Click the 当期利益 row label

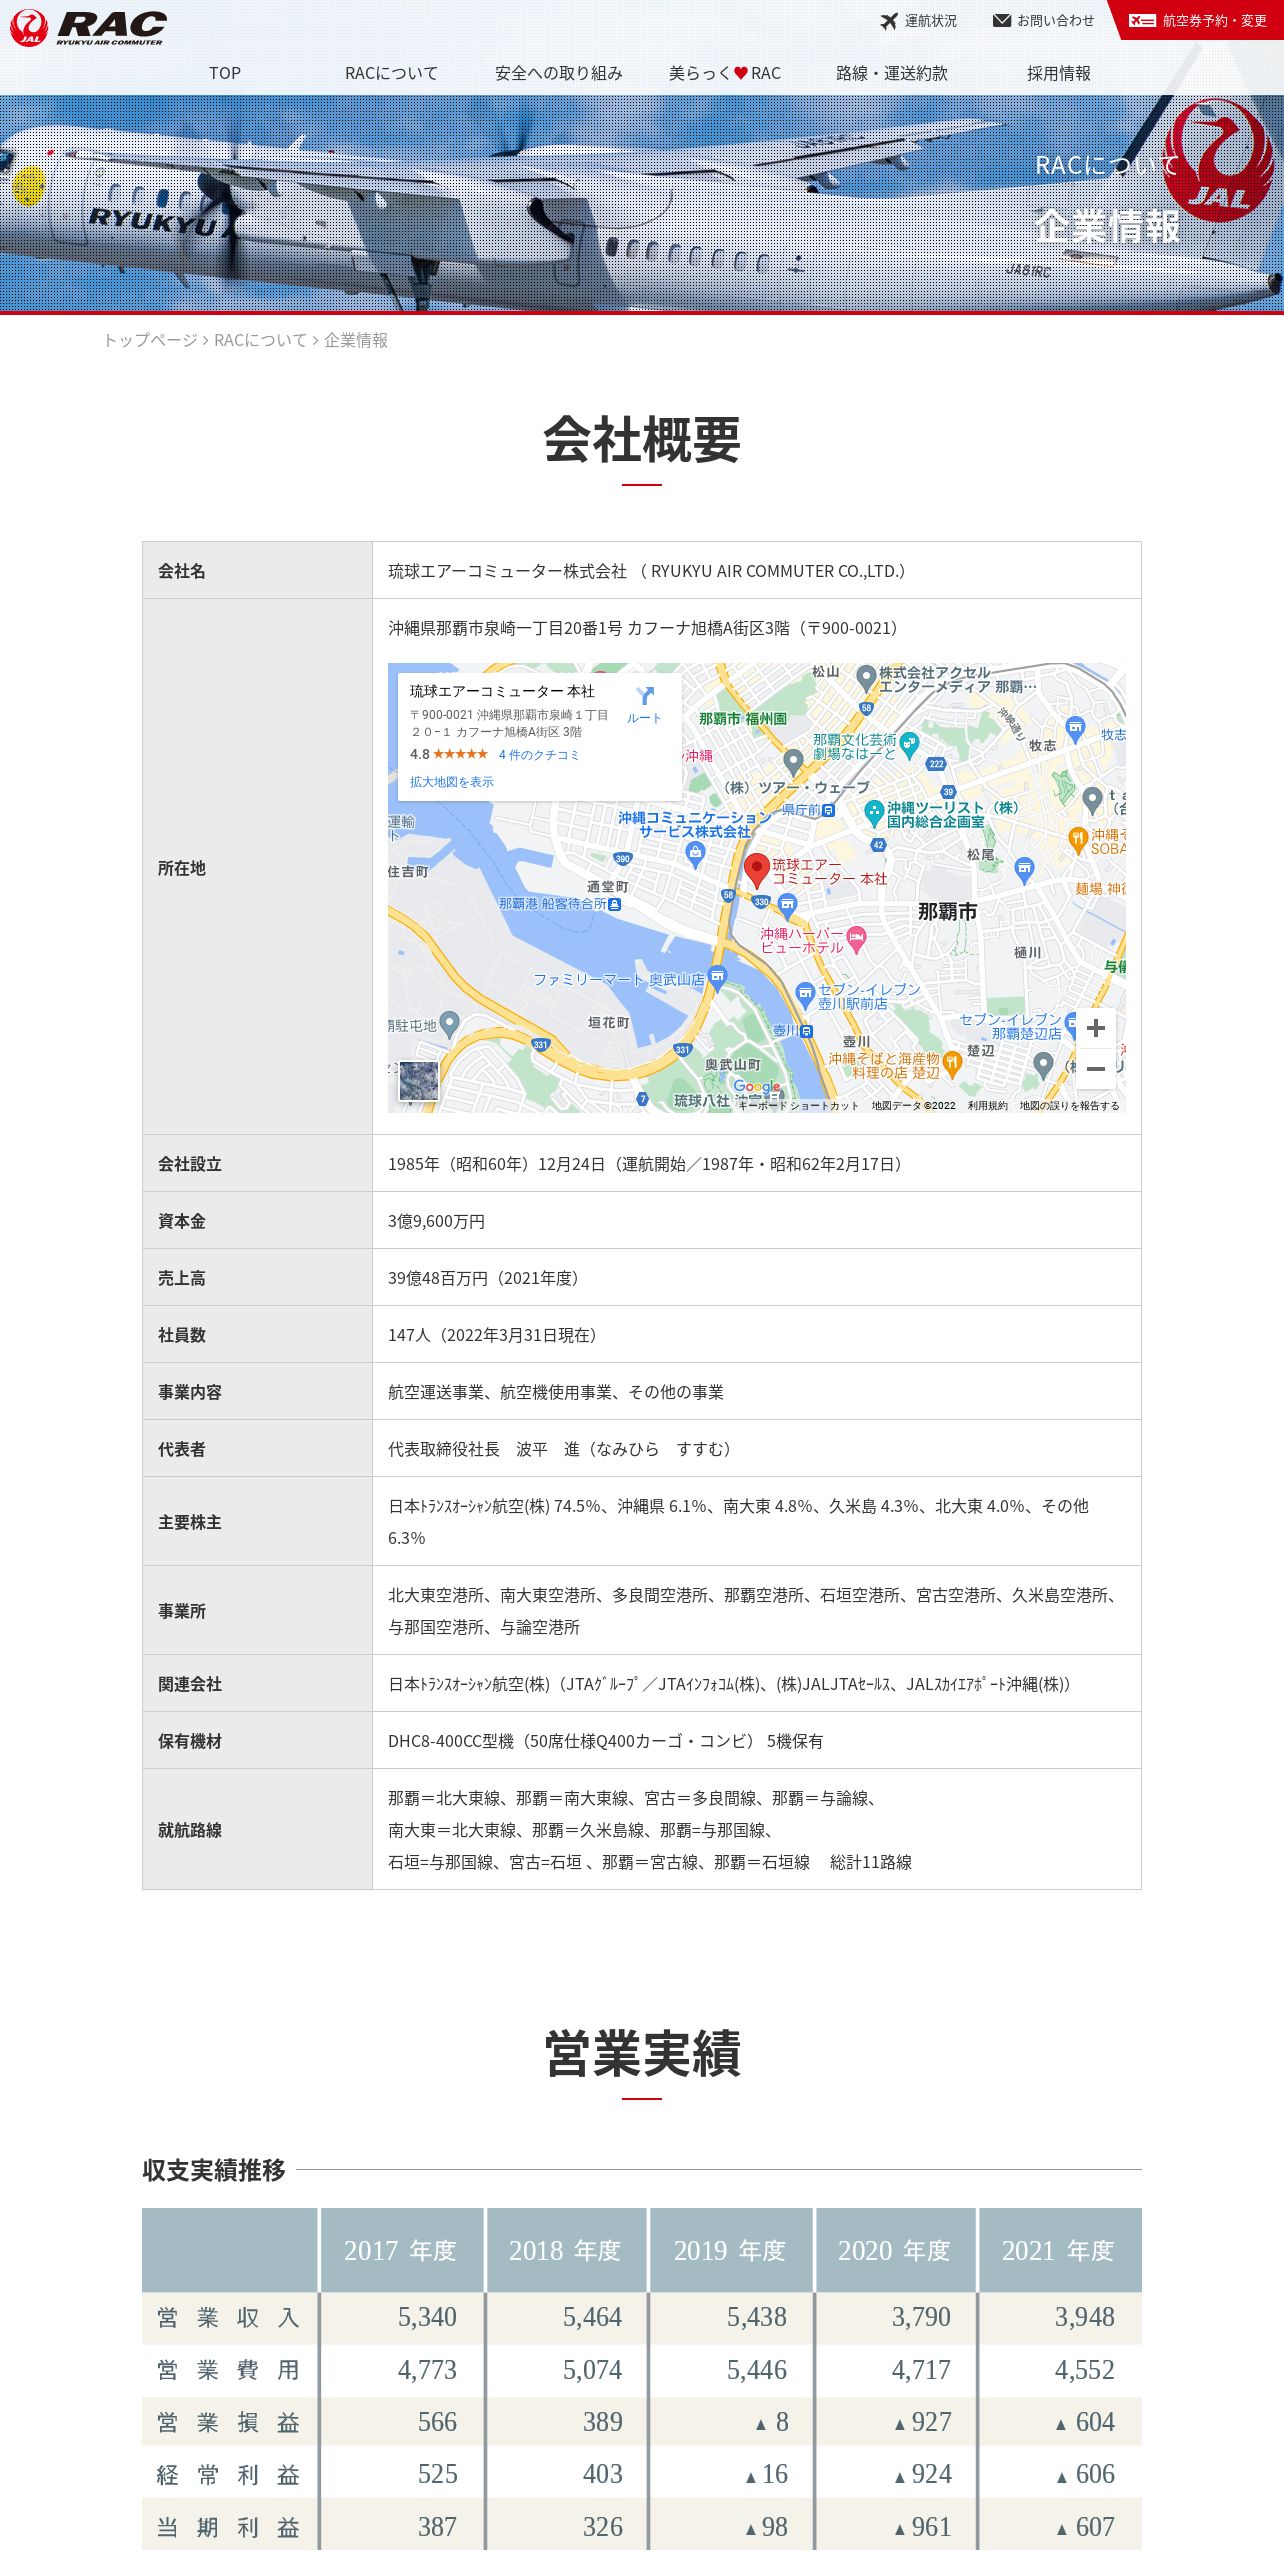(228, 2527)
